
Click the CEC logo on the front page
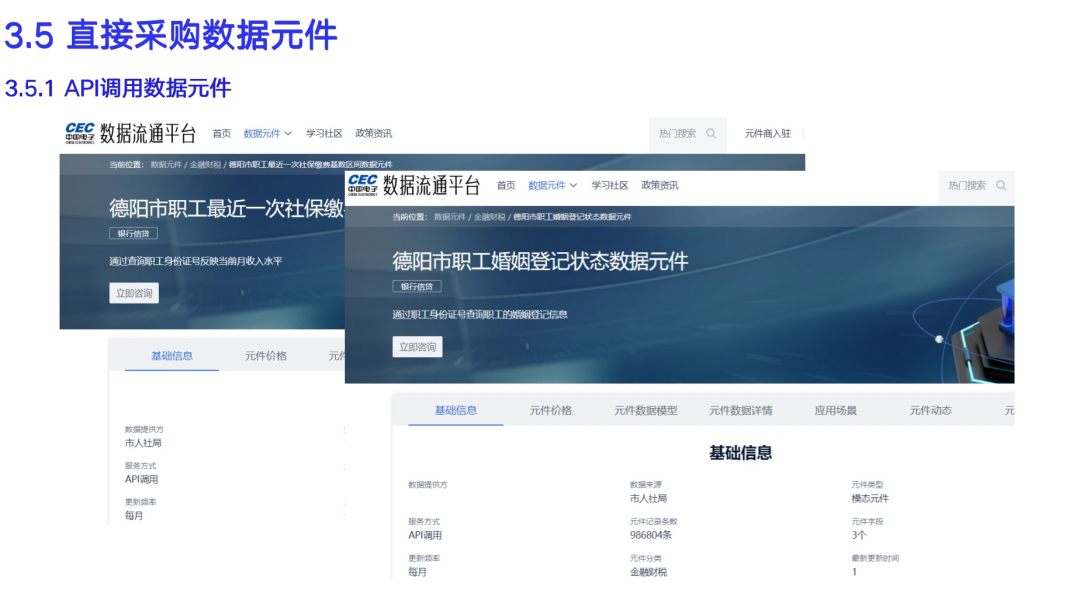click(363, 185)
